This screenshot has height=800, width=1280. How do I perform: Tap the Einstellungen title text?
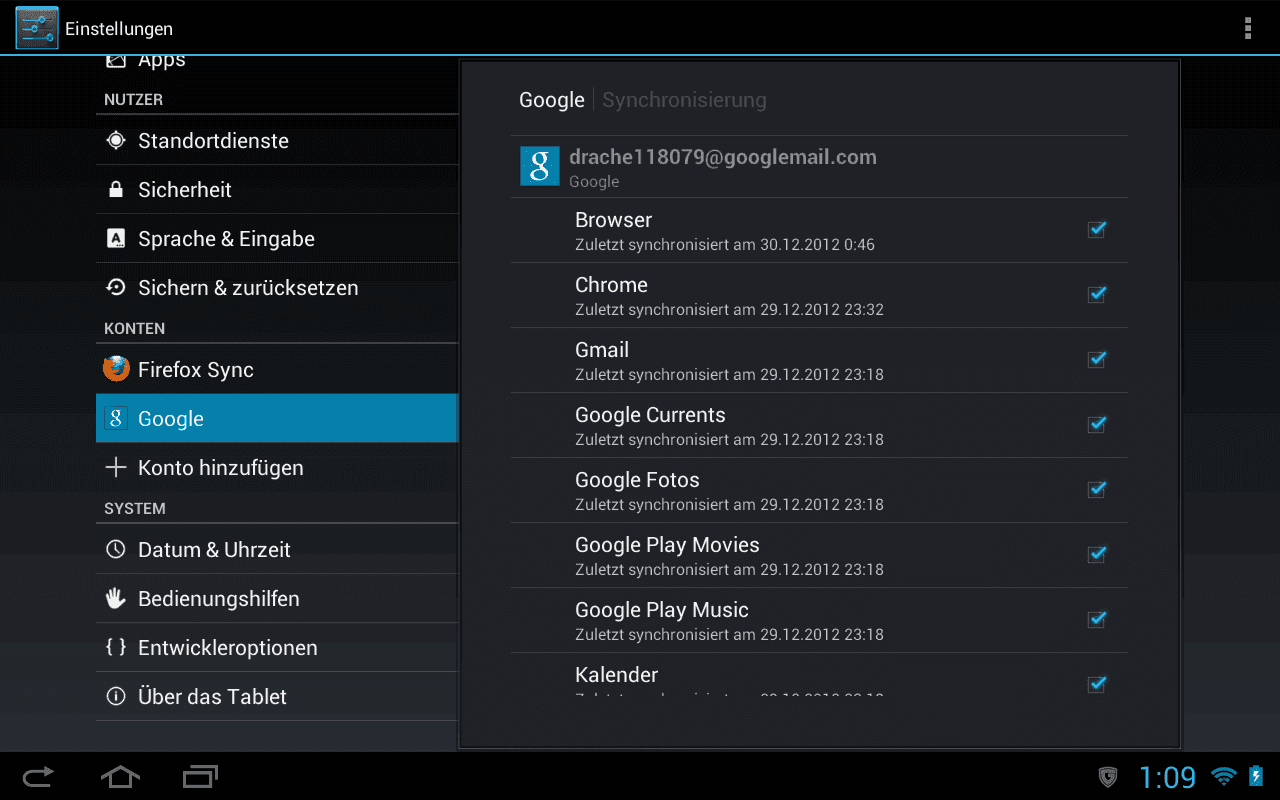[119, 29]
